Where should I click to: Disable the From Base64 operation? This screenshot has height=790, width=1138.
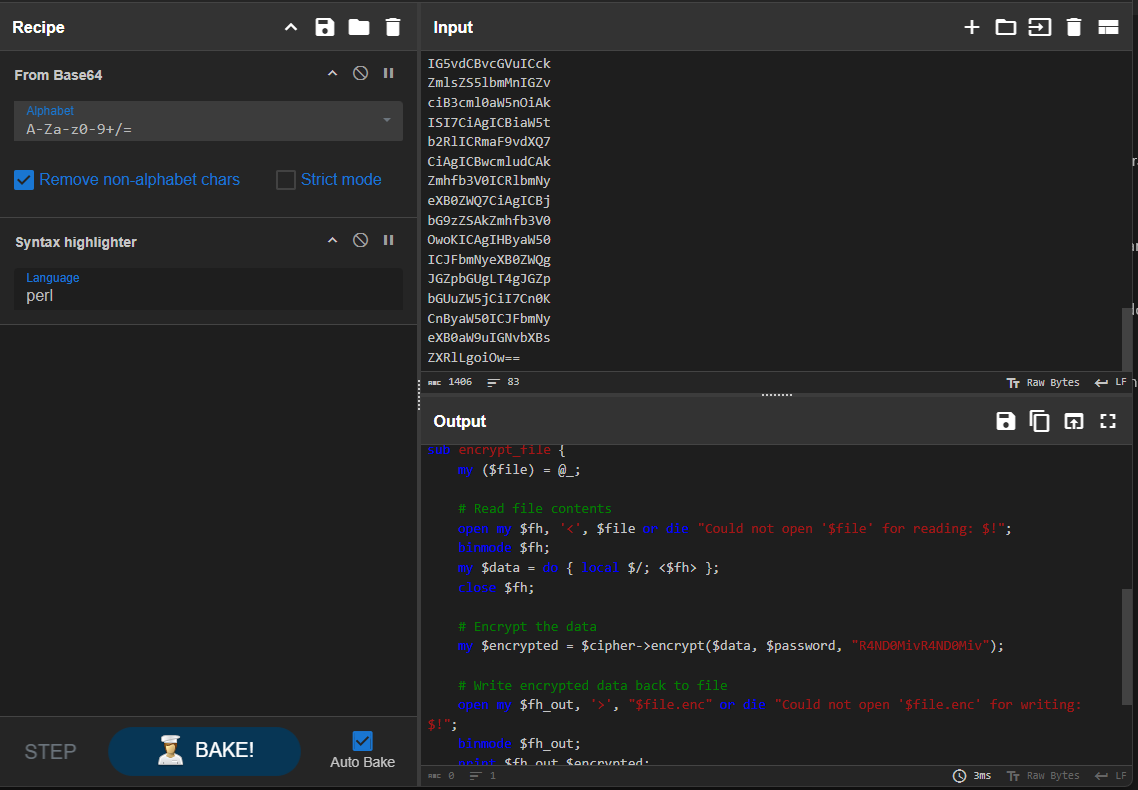(x=360, y=74)
